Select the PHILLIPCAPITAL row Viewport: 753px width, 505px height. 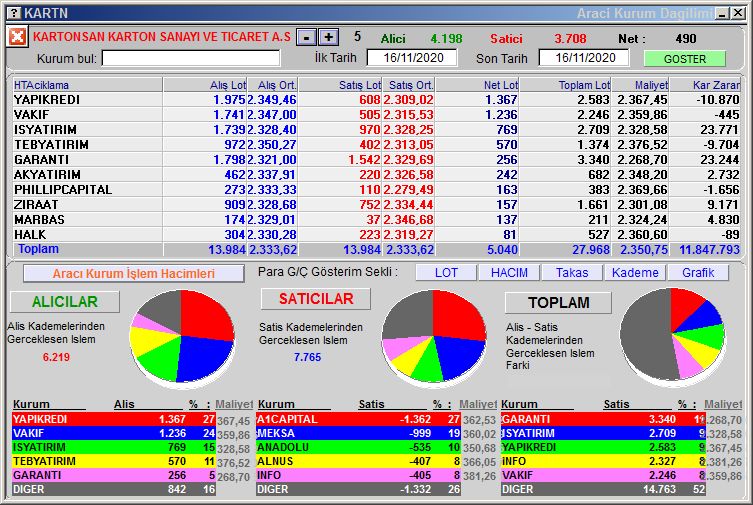[x=376, y=190]
